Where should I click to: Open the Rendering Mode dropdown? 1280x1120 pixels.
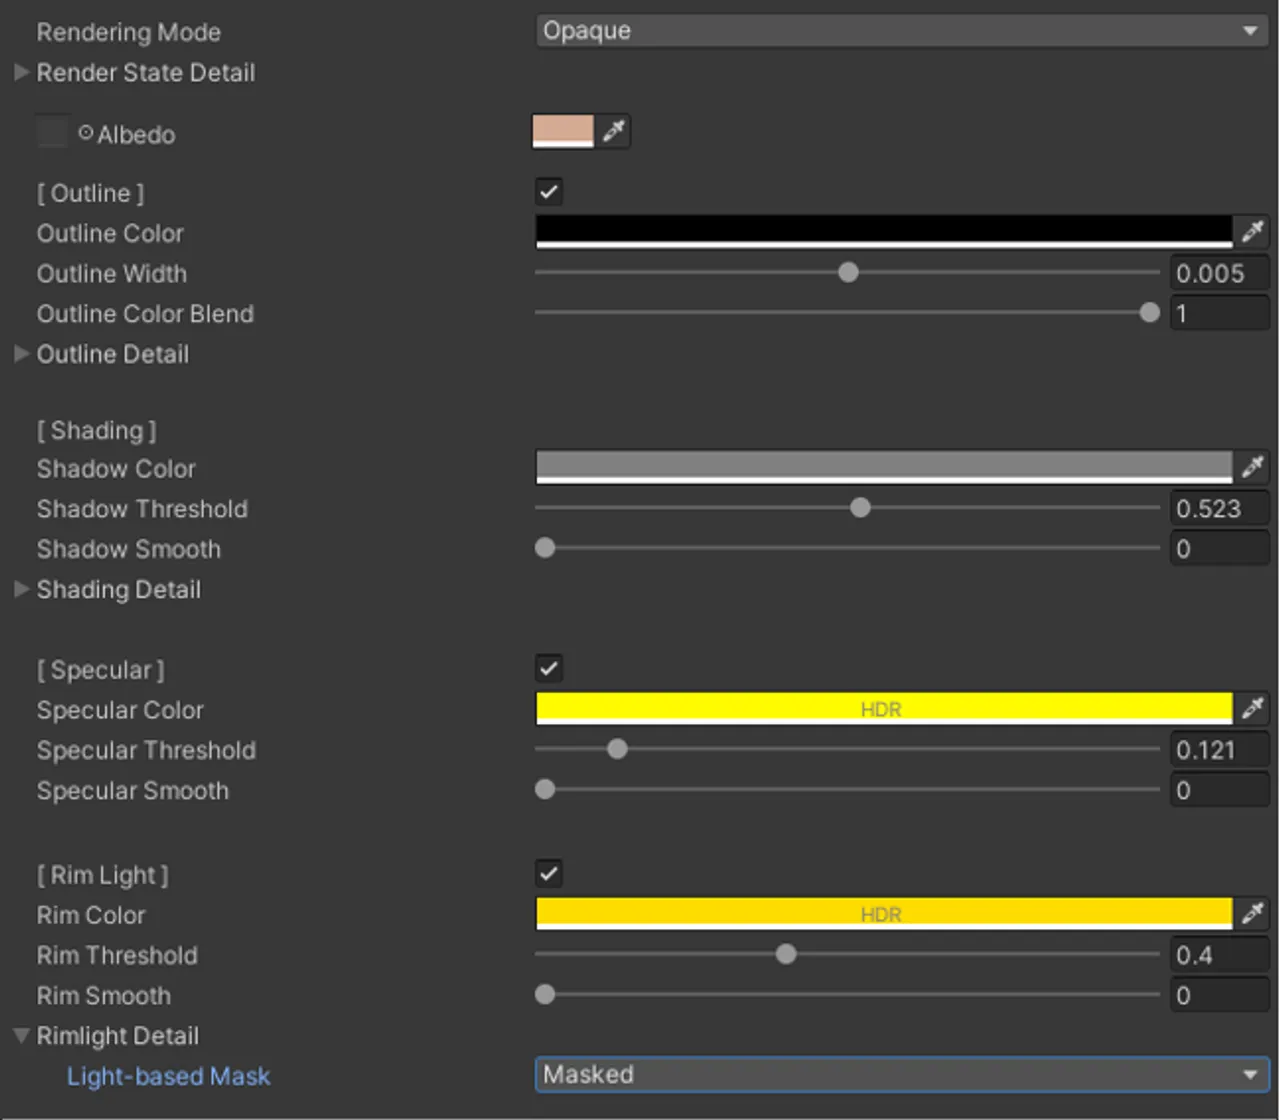[898, 31]
